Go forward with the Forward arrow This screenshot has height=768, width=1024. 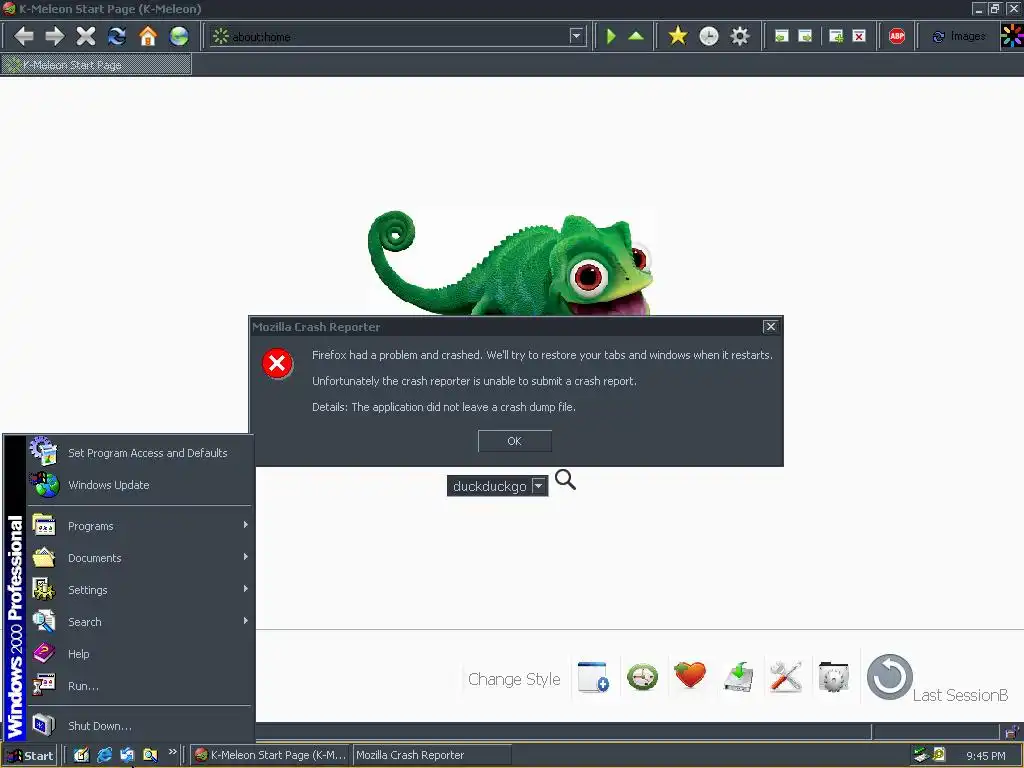click(55, 36)
